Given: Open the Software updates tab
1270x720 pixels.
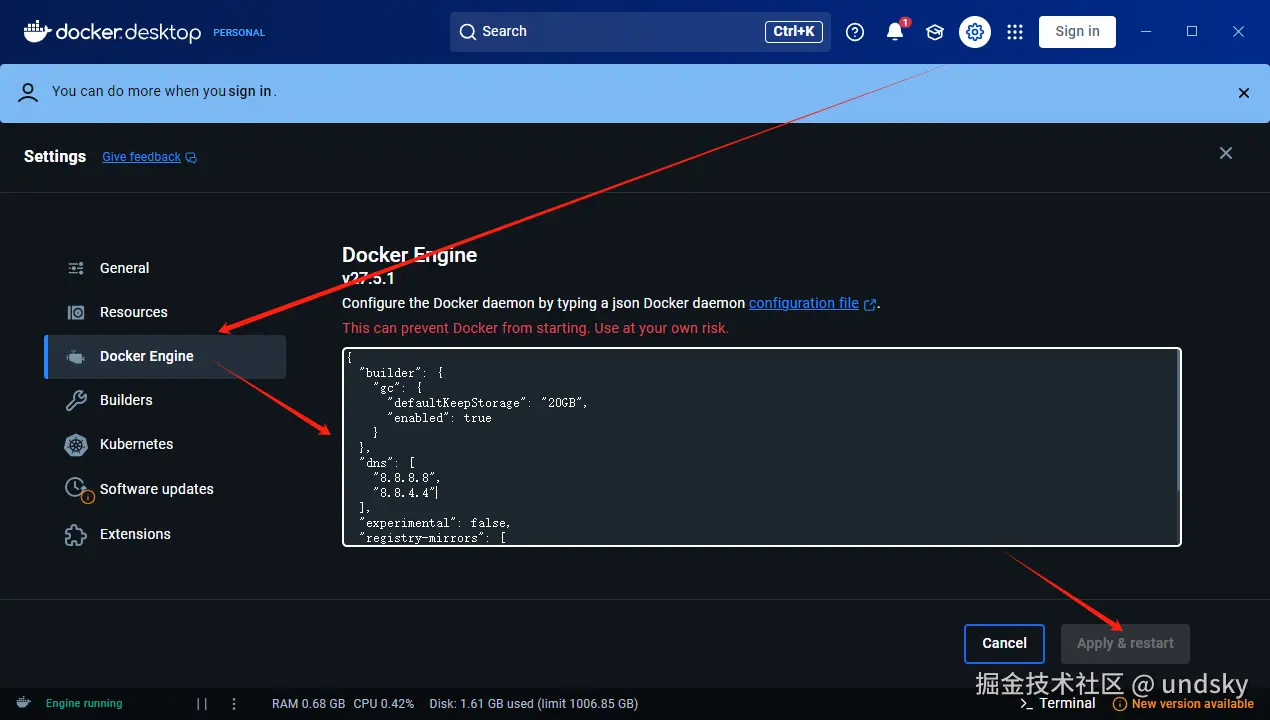Looking at the screenshot, I should 165,489.
